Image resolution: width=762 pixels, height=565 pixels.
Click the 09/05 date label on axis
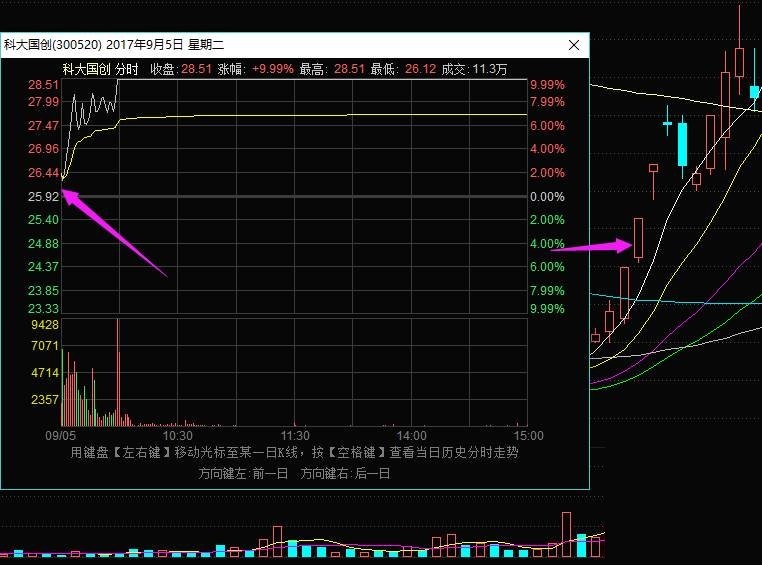61,436
